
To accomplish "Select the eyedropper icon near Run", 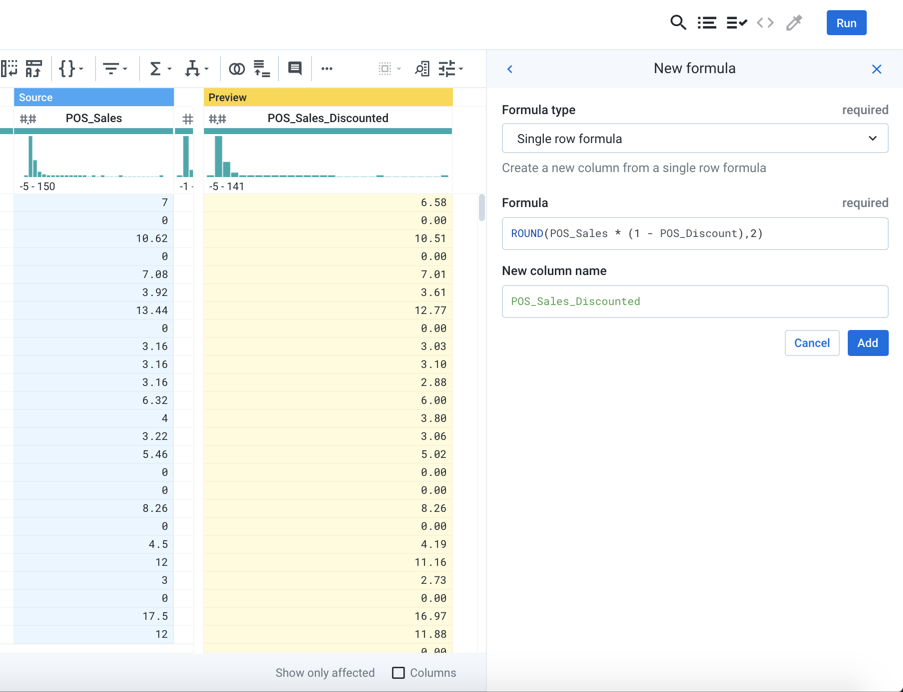I will point(793,22).
